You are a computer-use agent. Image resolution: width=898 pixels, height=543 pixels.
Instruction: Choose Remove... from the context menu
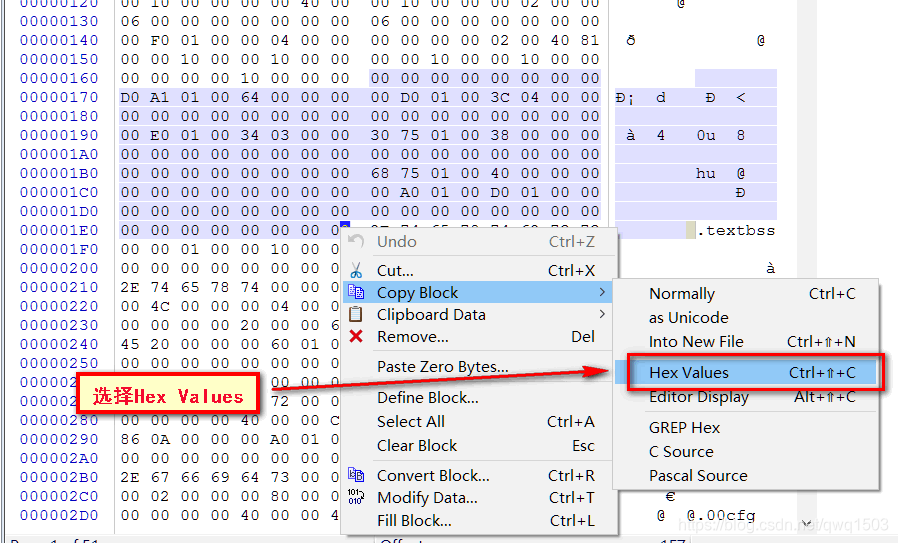pos(479,337)
